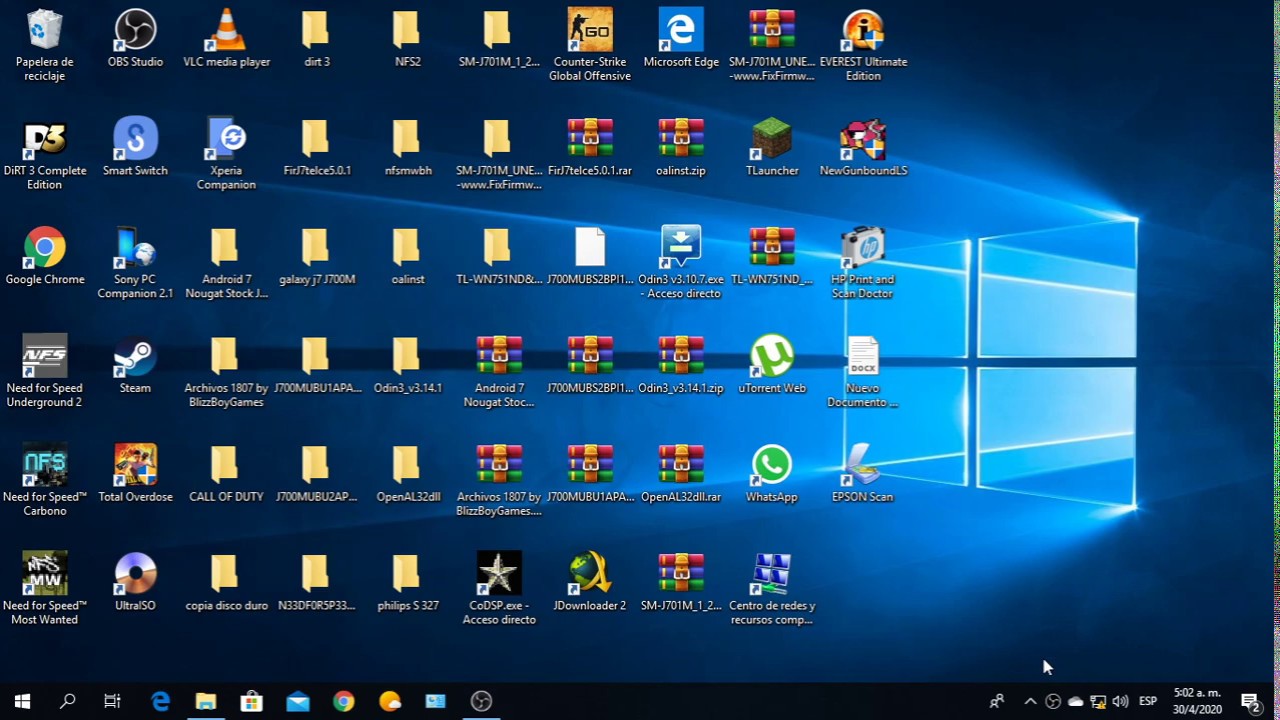Viewport: 1280px width, 720px height.
Task: Launch Microsoft Edge from the taskbar
Action: (160, 701)
